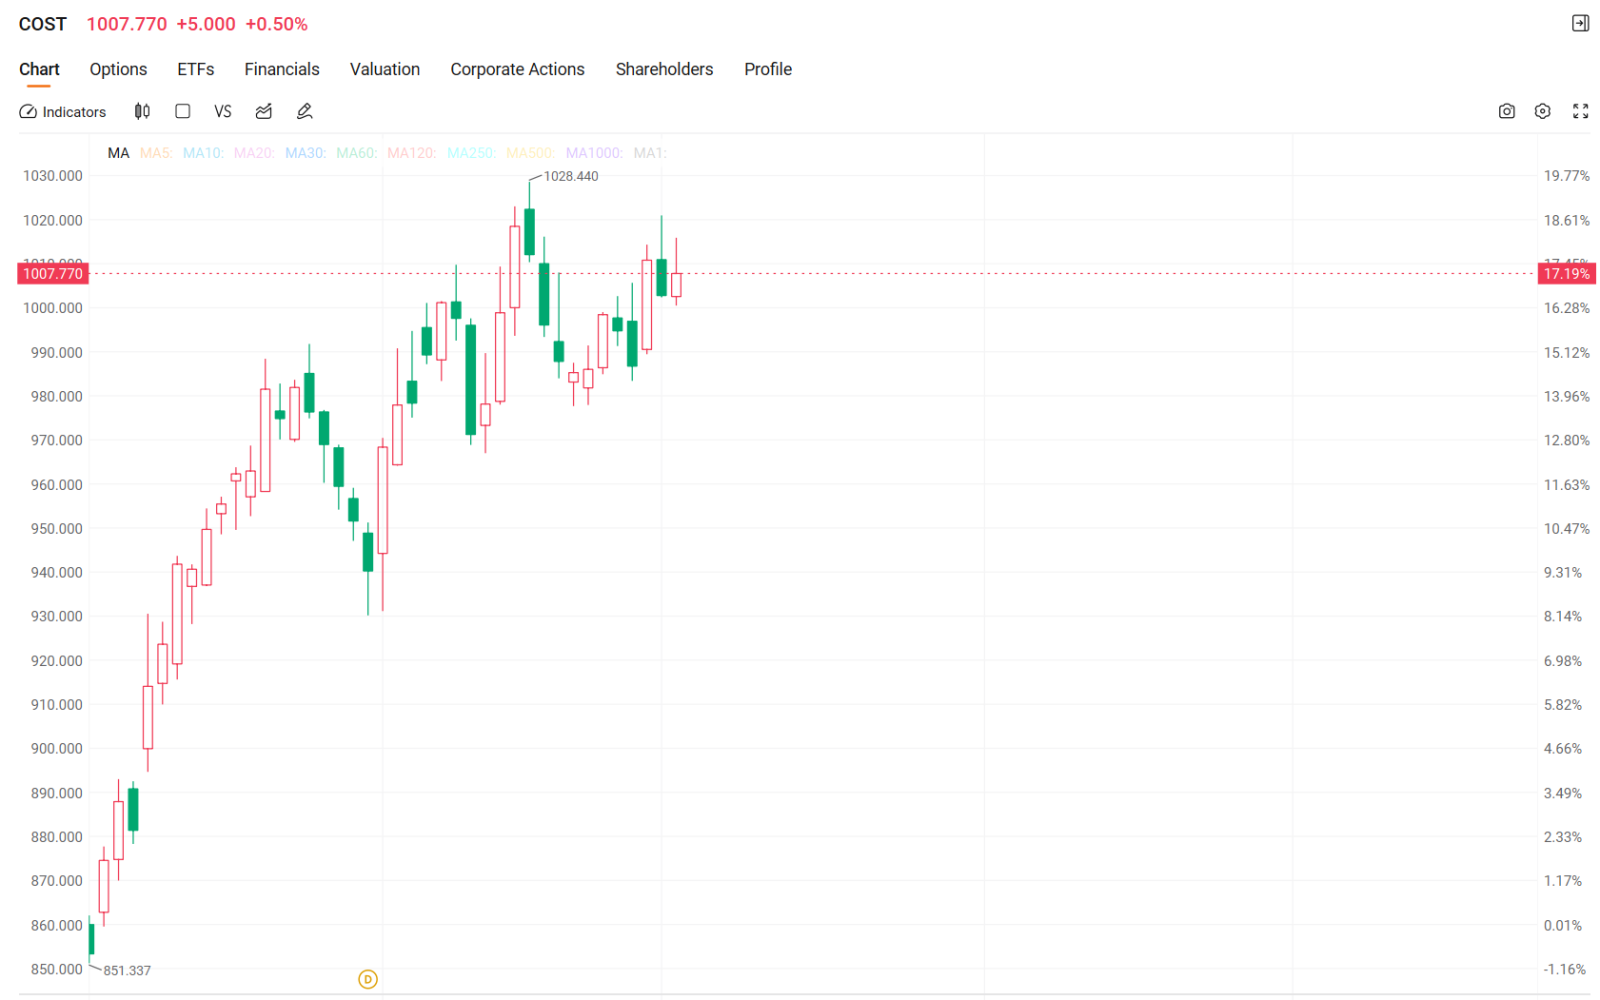Click the MA indicator label

tap(118, 153)
